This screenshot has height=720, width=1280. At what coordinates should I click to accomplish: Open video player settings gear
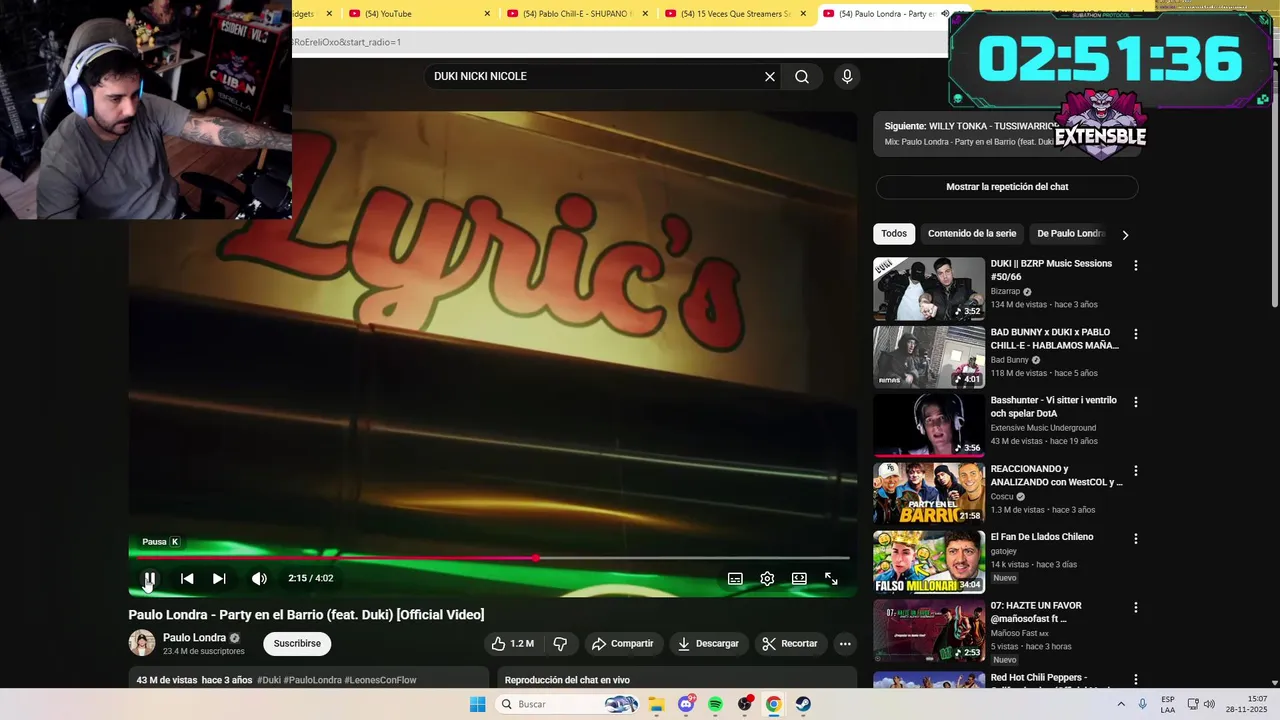pyautogui.click(x=767, y=578)
